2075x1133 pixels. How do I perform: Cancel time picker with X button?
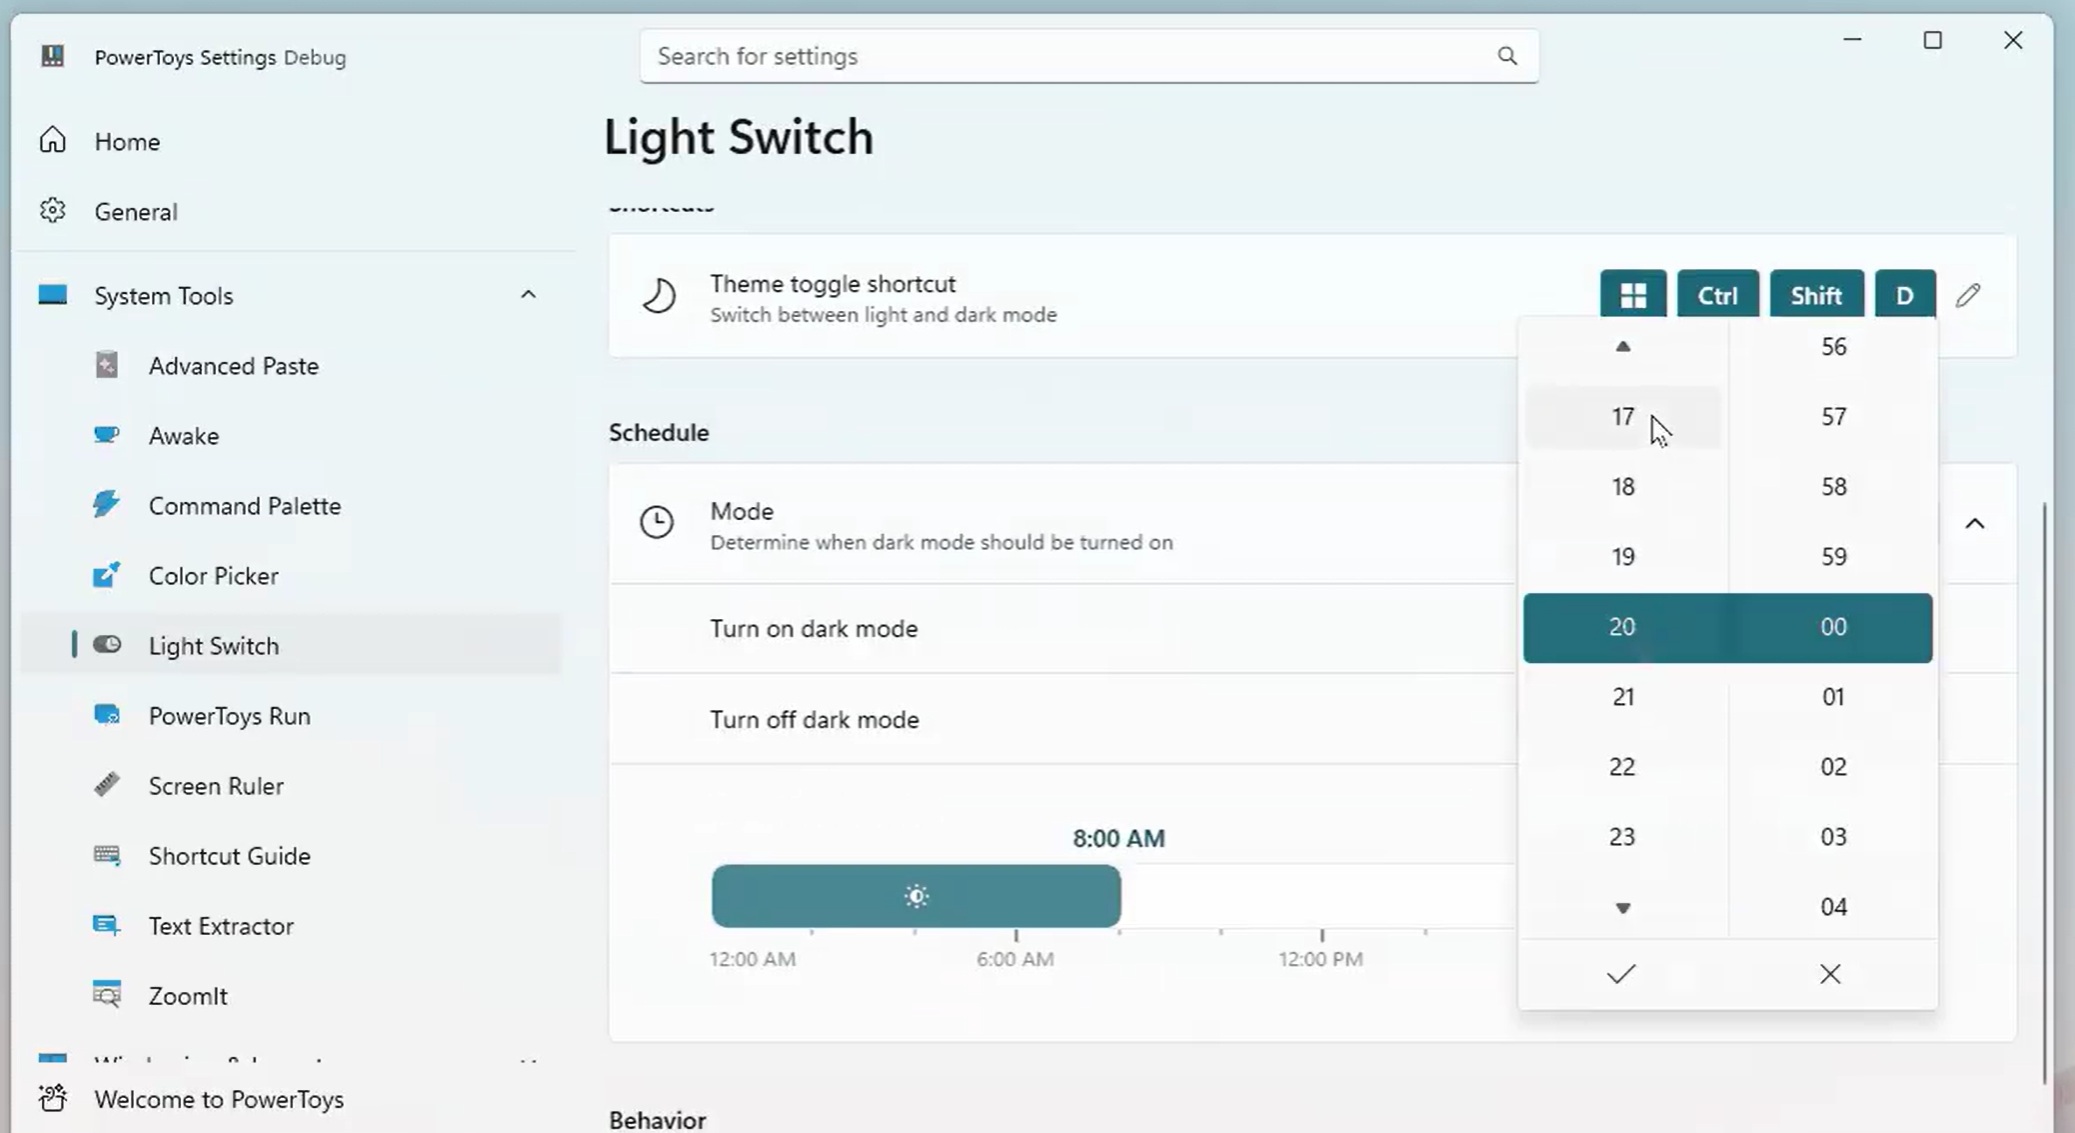coord(1830,974)
